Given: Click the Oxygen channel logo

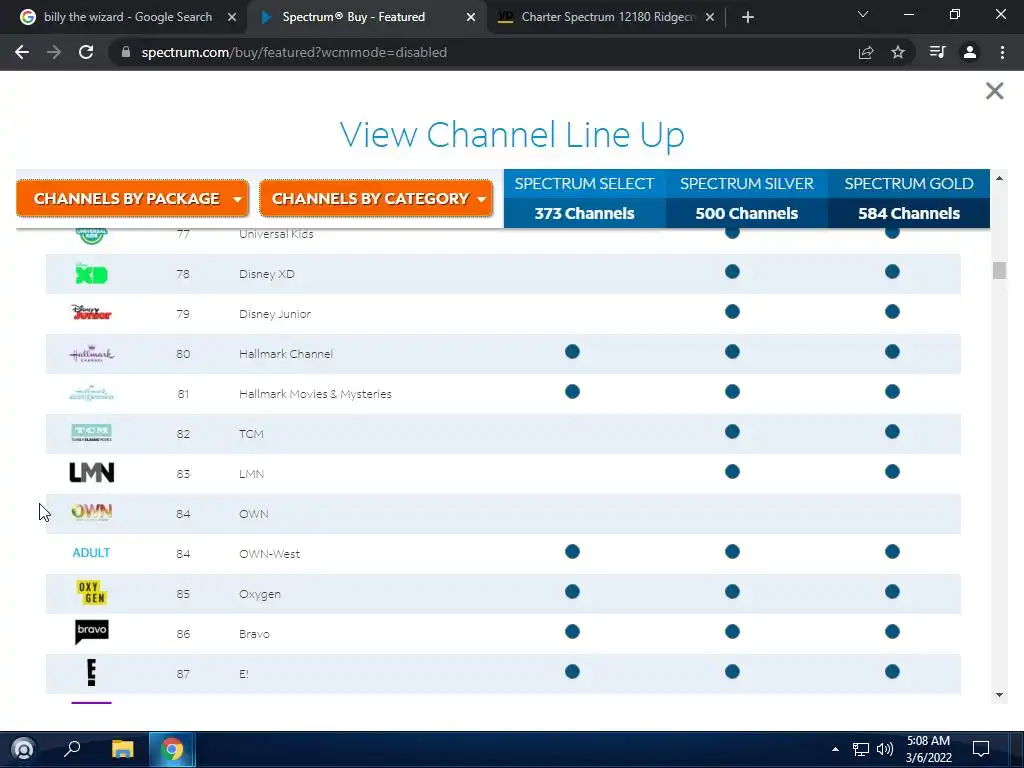Looking at the screenshot, I should pos(91,592).
